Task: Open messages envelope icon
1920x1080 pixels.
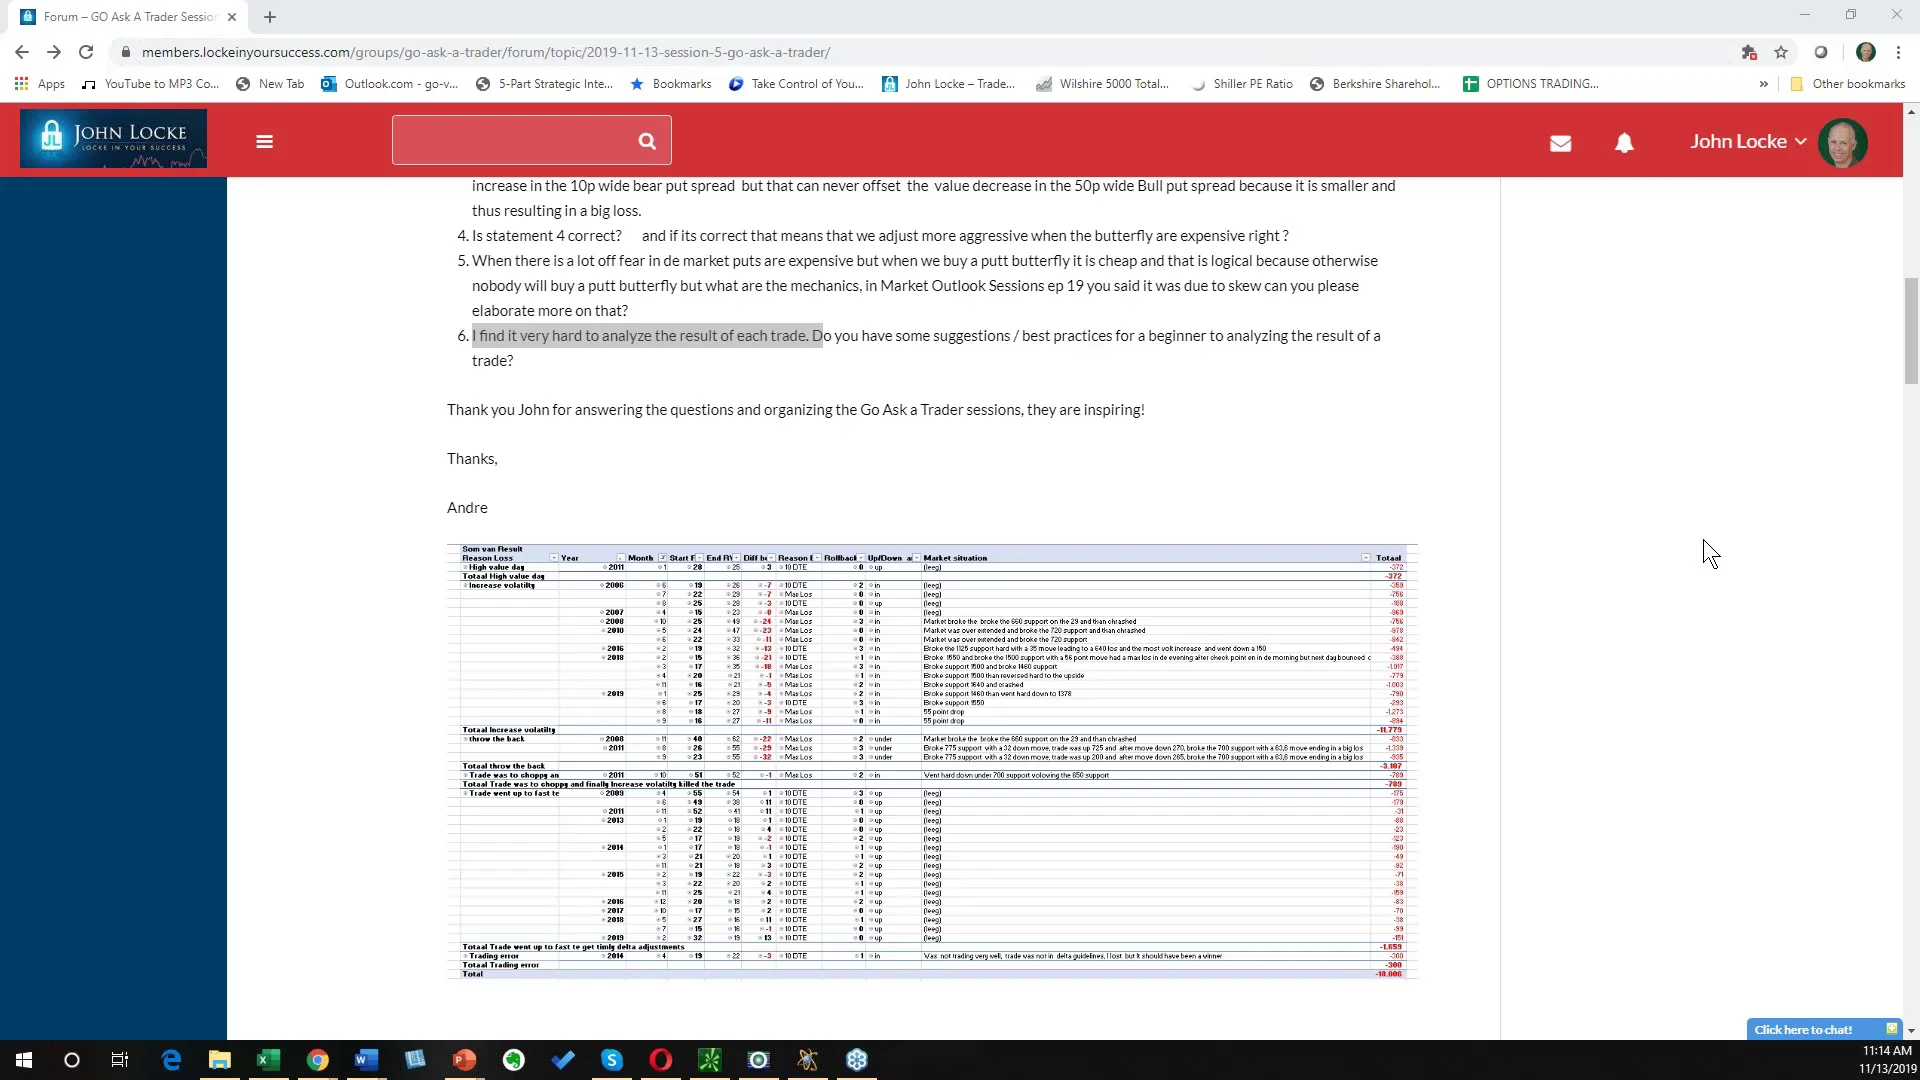Action: click(x=1560, y=143)
